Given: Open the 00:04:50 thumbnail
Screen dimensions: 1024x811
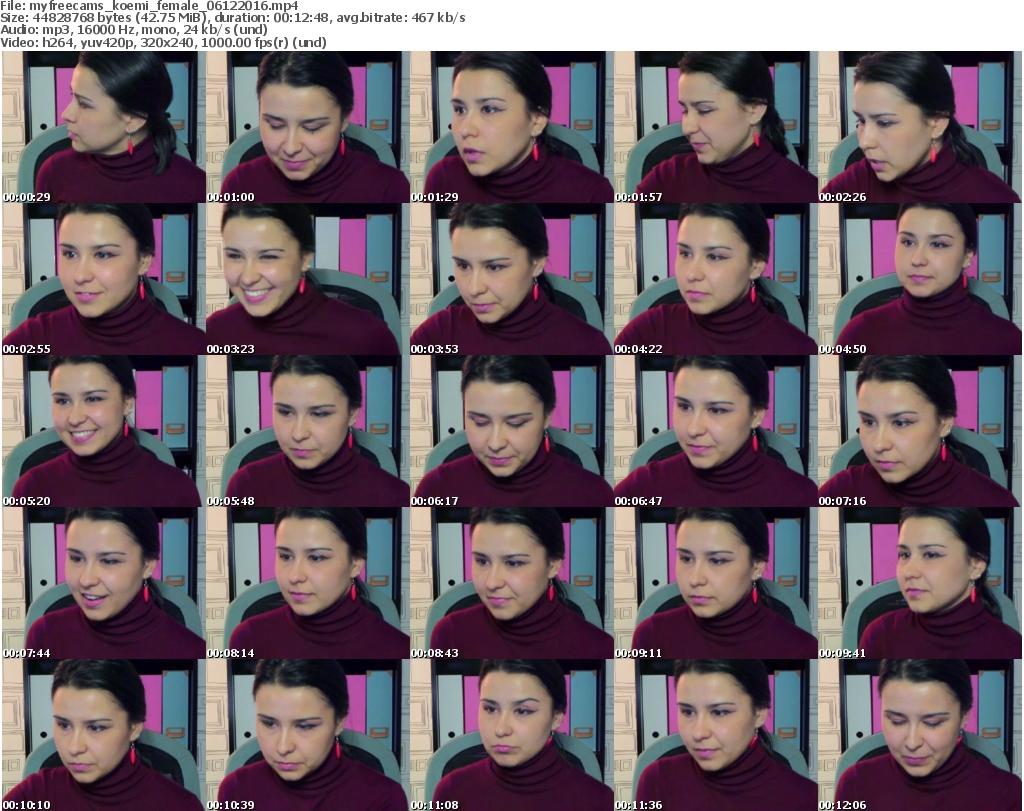Looking at the screenshot, I should [920, 279].
